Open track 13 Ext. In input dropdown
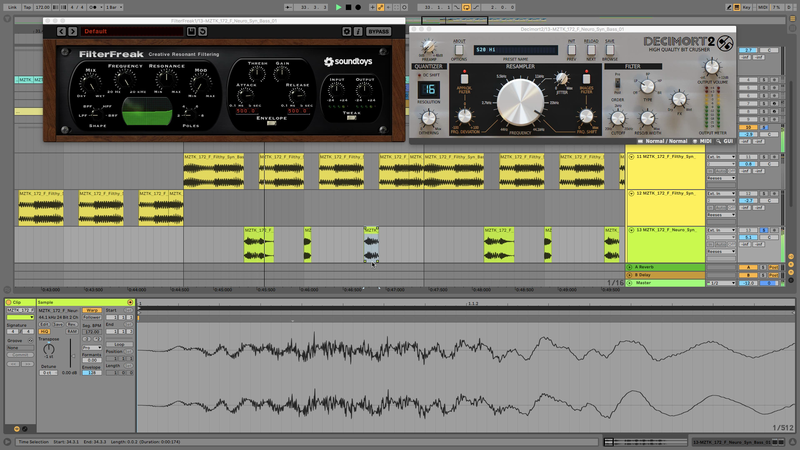 (x=721, y=230)
